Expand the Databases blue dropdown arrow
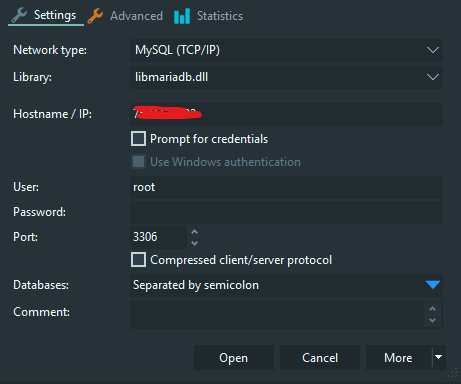The image size is (461, 384). tap(433, 285)
